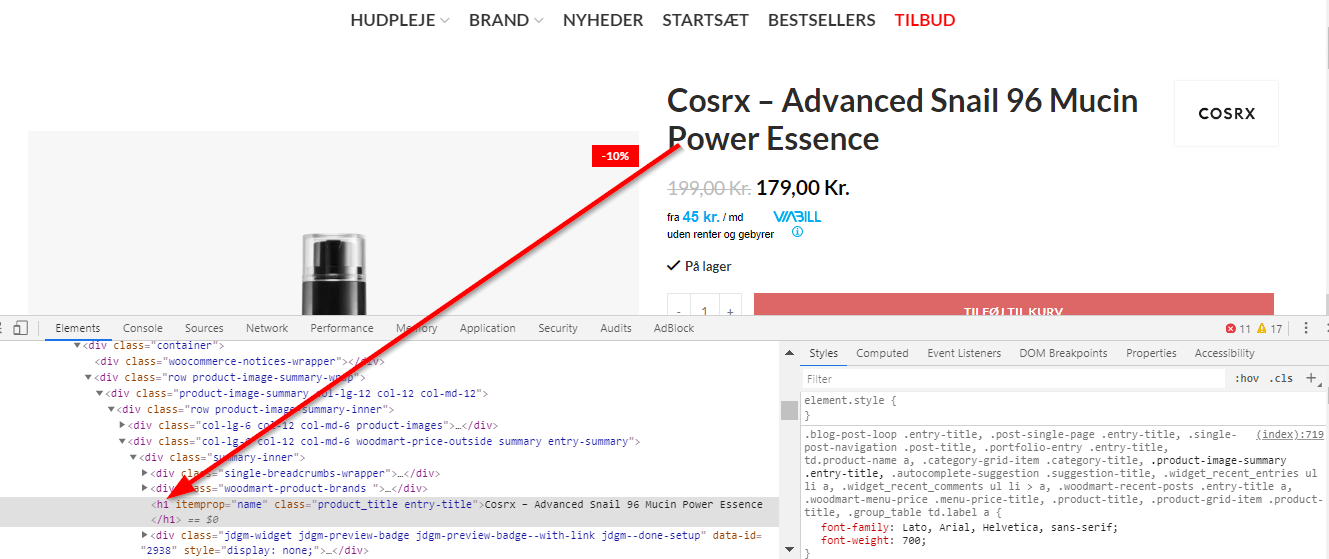Open the DOM Breakpoints tab

tap(1063, 353)
